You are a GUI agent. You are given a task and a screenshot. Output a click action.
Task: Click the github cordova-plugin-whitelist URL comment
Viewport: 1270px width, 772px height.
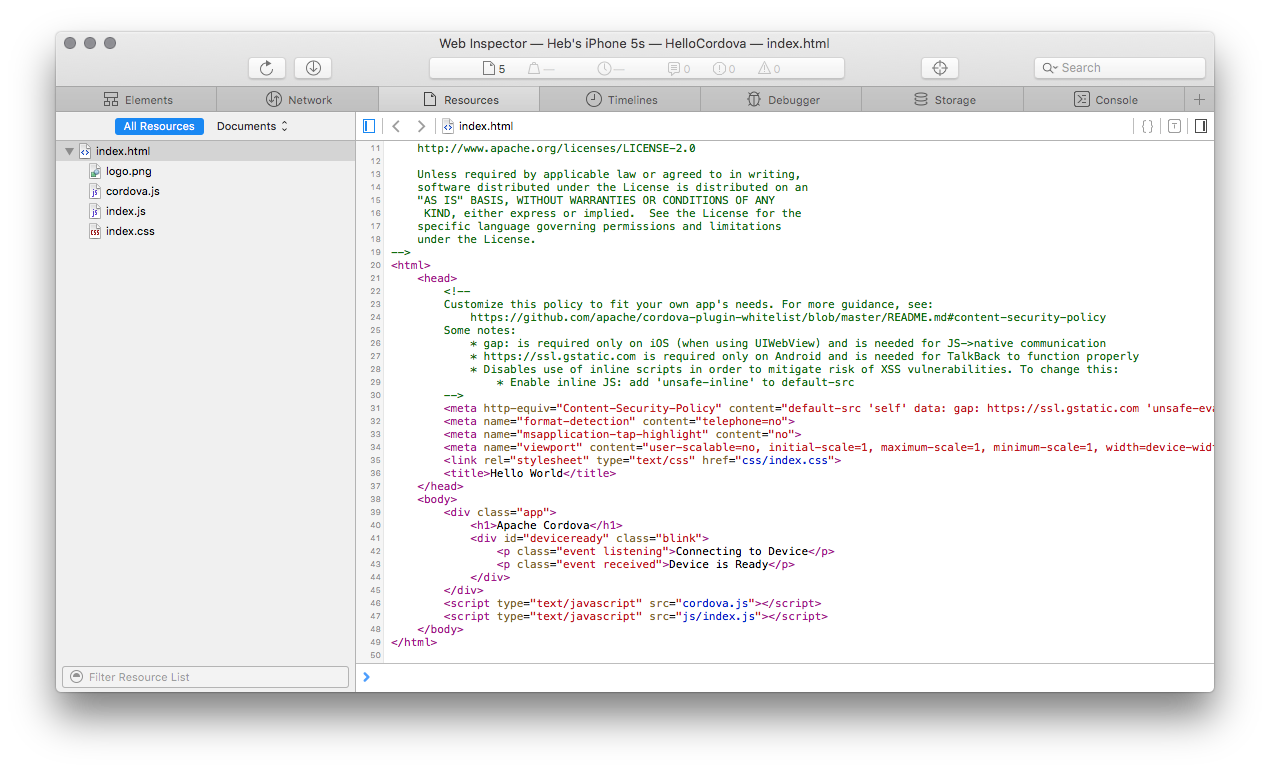pos(788,317)
